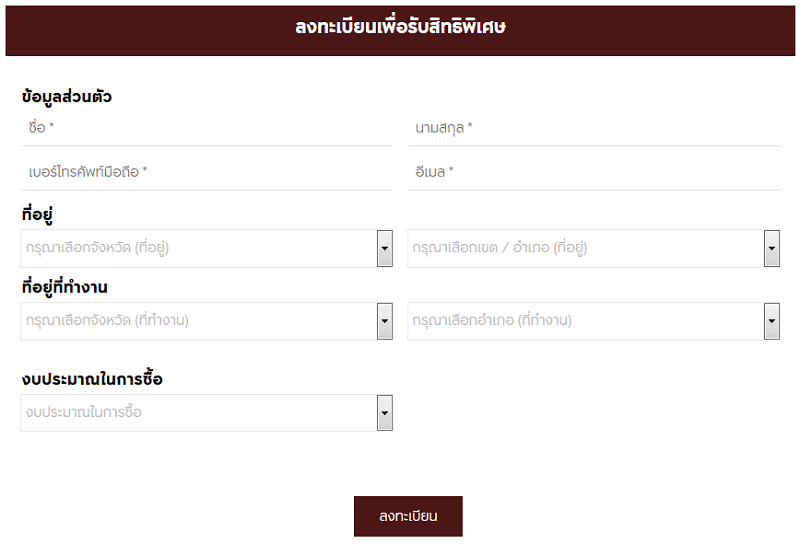The image size is (800, 544).
Task: Expand the กรุณาเลือกจังหวัด (ที่ทำงาน) dropdown
Action: click(207, 322)
